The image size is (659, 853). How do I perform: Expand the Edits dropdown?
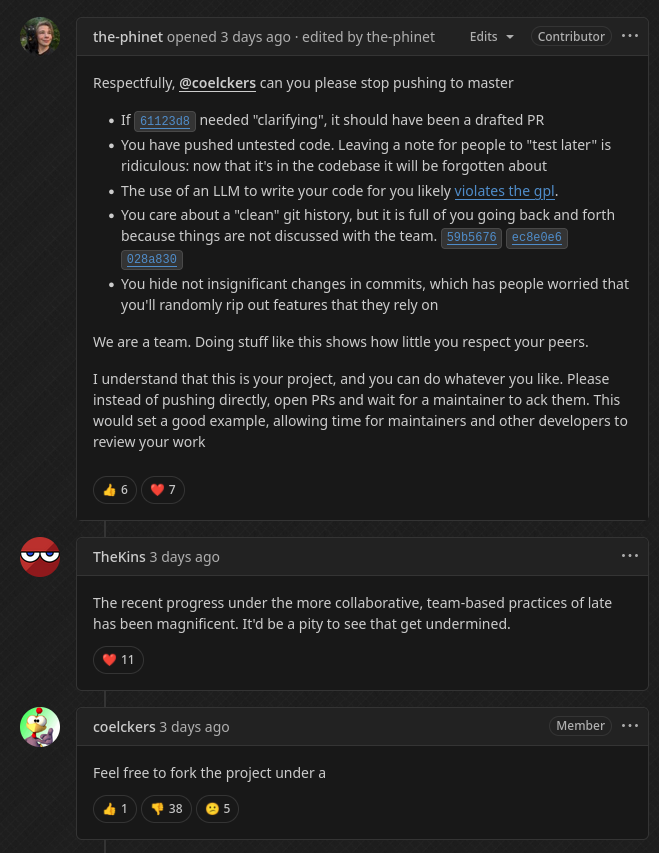coord(491,36)
